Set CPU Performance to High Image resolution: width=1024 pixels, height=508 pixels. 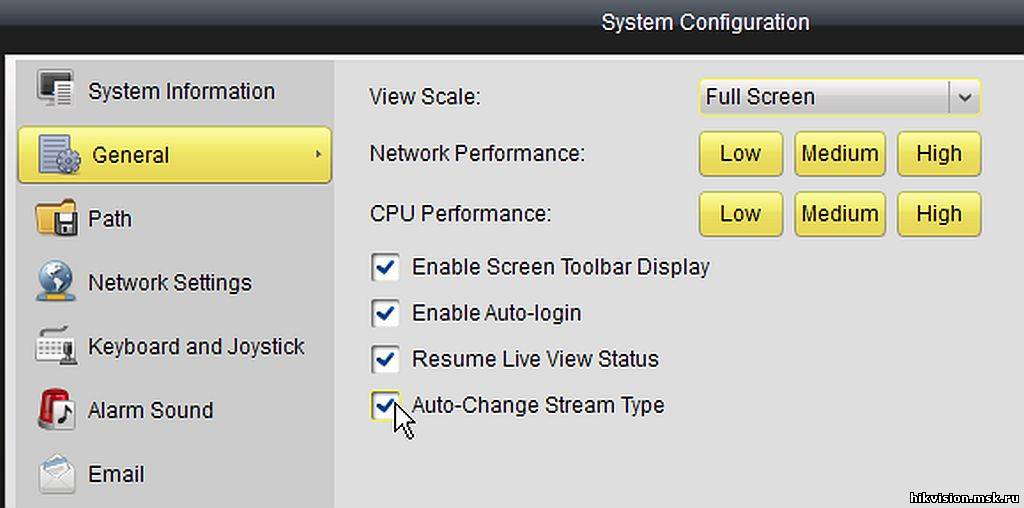click(939, 214)
